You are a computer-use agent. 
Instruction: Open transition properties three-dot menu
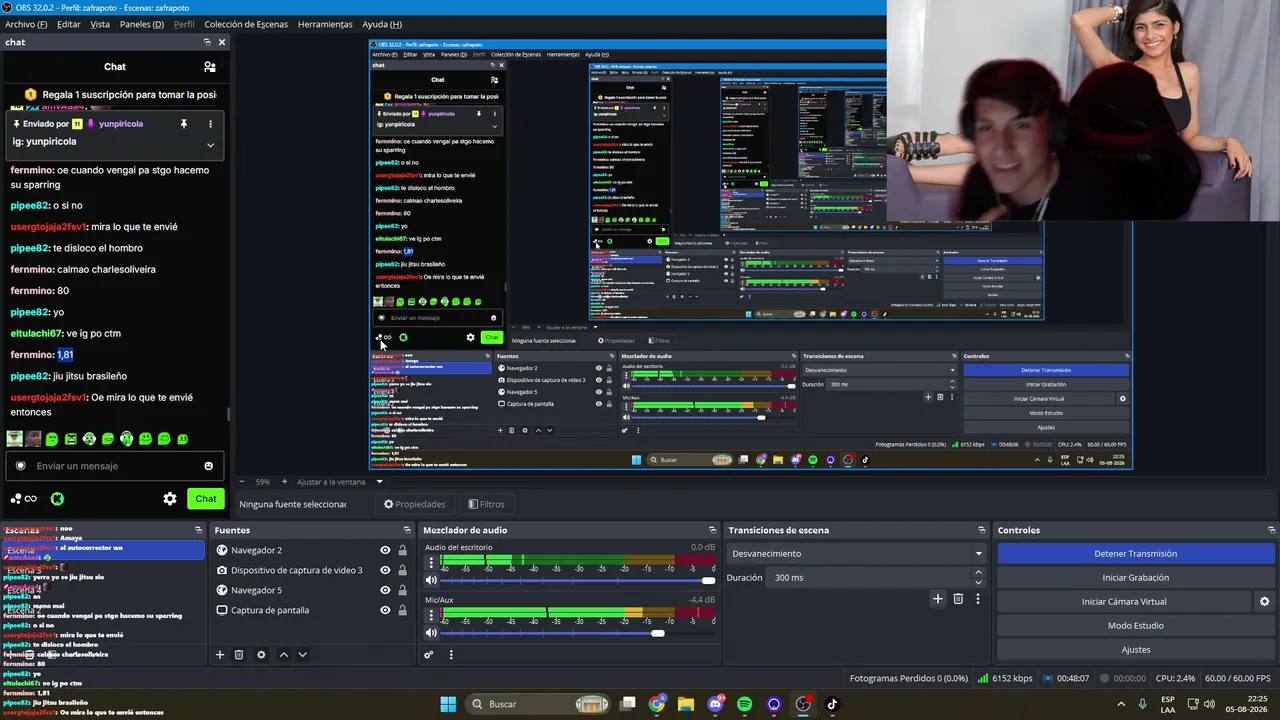978,599
